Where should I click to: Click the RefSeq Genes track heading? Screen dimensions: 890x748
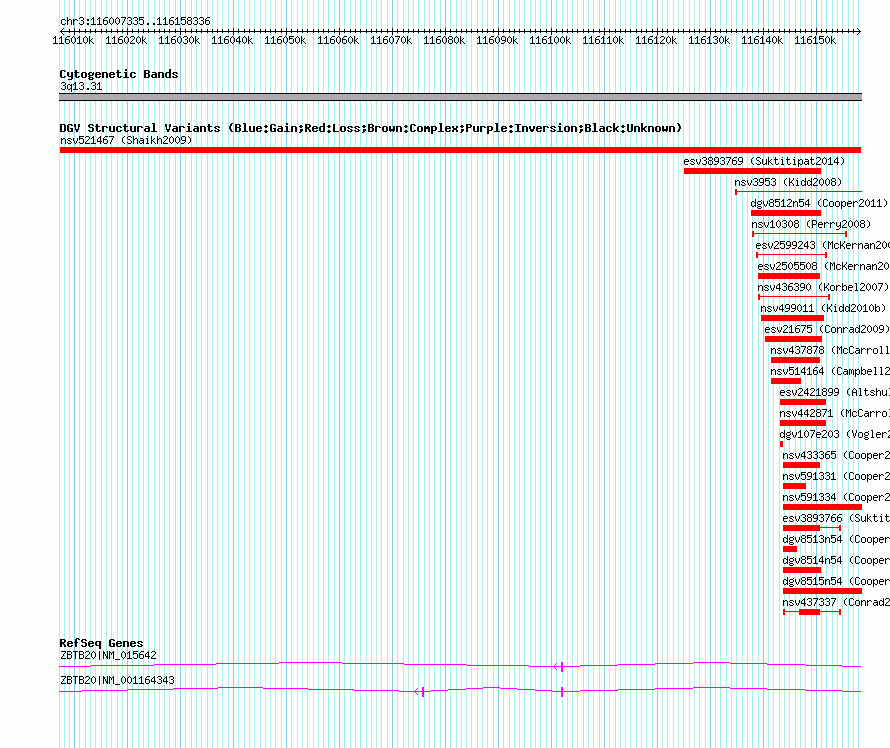(x=101, y=643)
